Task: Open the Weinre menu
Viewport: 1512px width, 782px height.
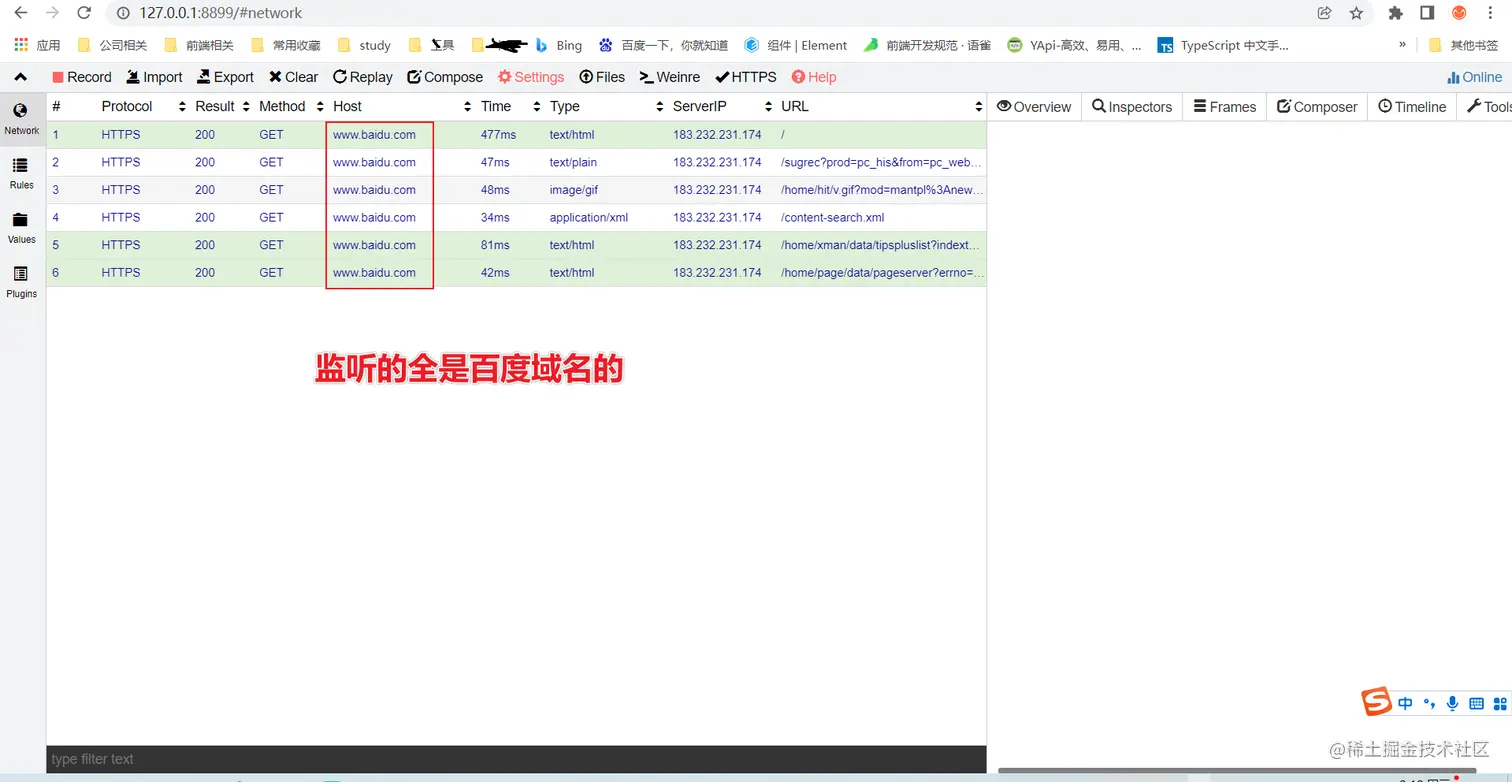Action: (x=670, y=77)
